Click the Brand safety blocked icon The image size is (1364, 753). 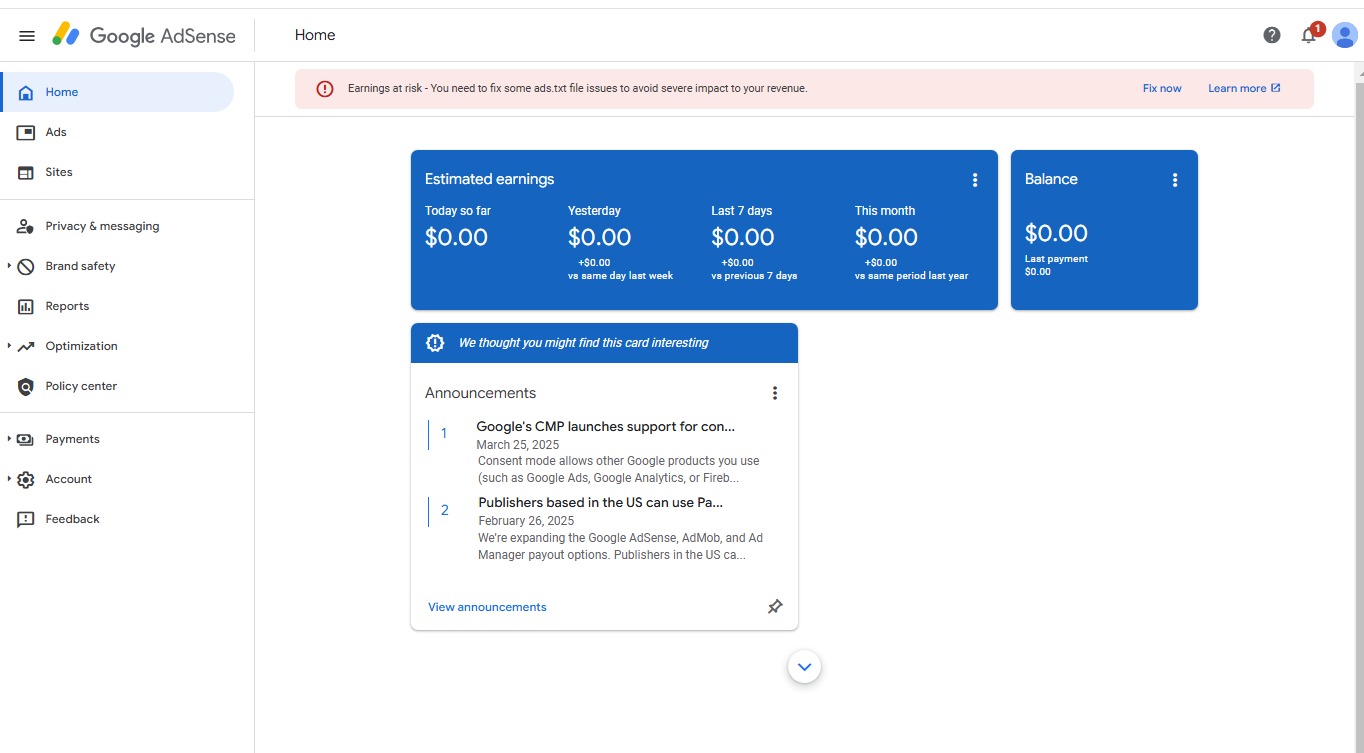point(26,266)
